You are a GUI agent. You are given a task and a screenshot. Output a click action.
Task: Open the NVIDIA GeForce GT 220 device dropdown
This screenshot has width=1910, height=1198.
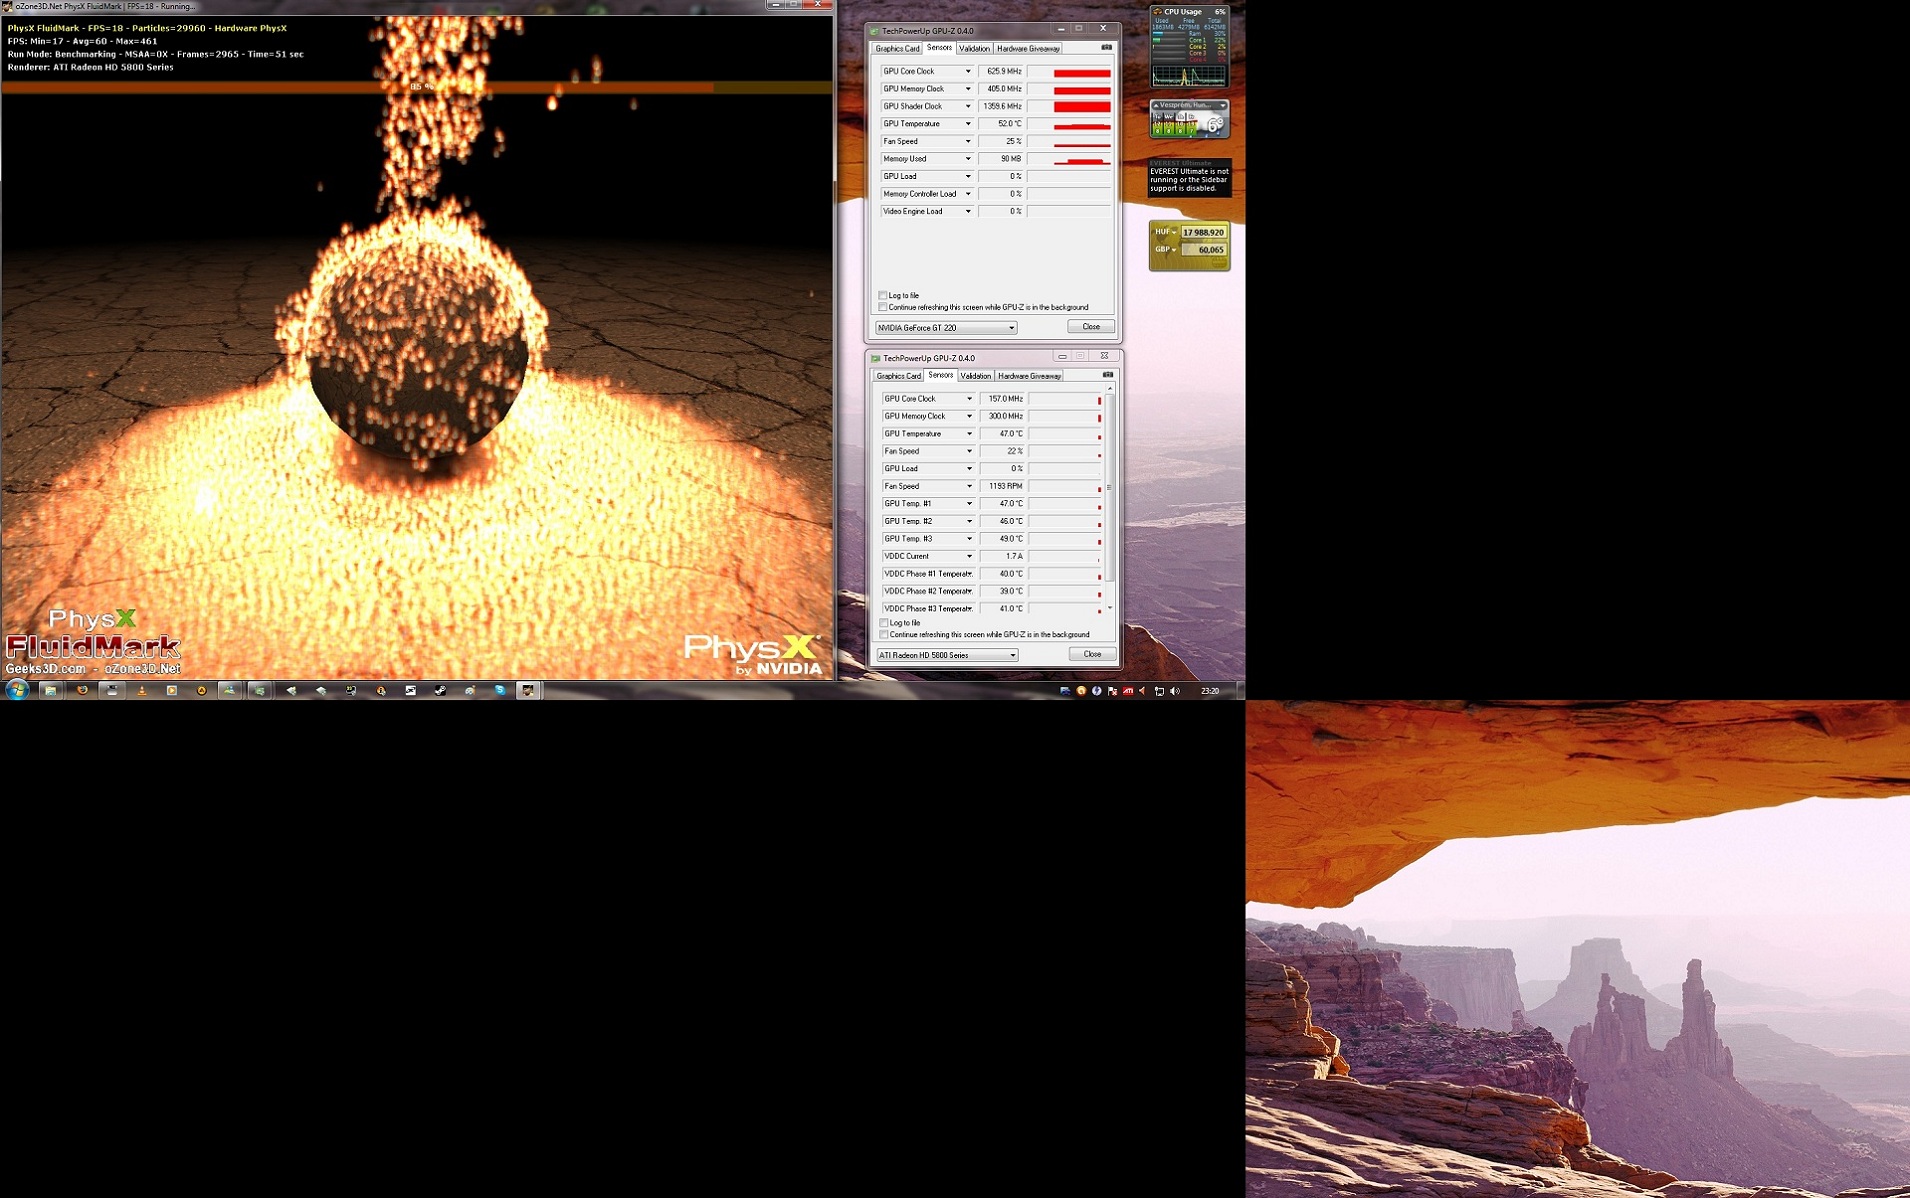tap(946, 327)
